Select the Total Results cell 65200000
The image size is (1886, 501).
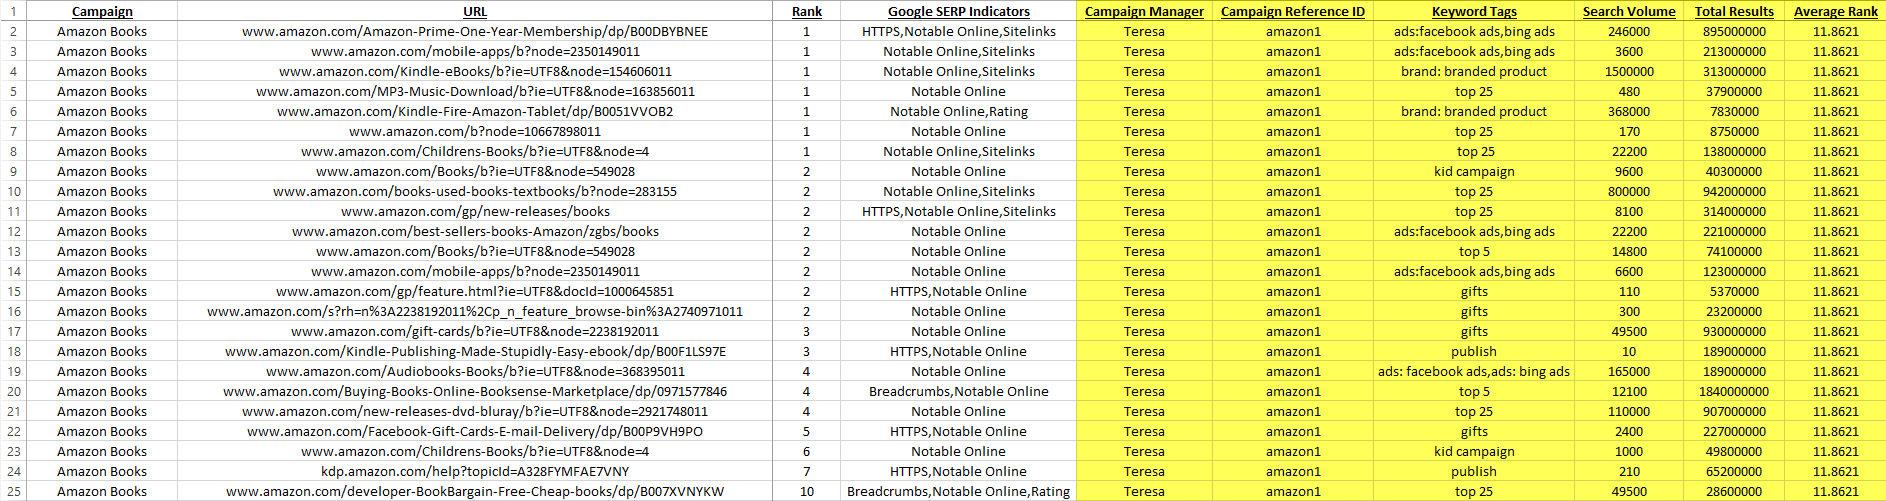[x=1734, y=471]
